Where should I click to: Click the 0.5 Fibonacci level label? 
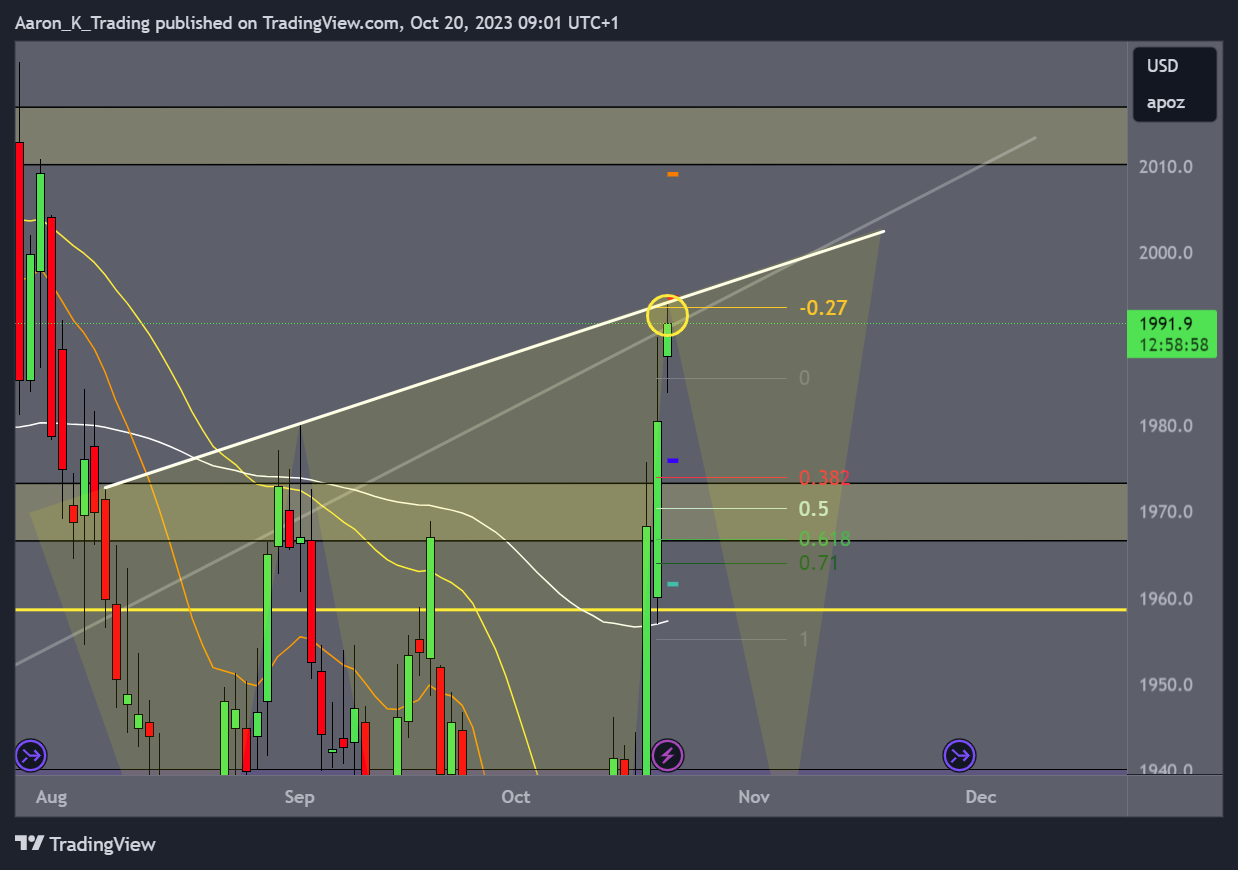(814, 509)
